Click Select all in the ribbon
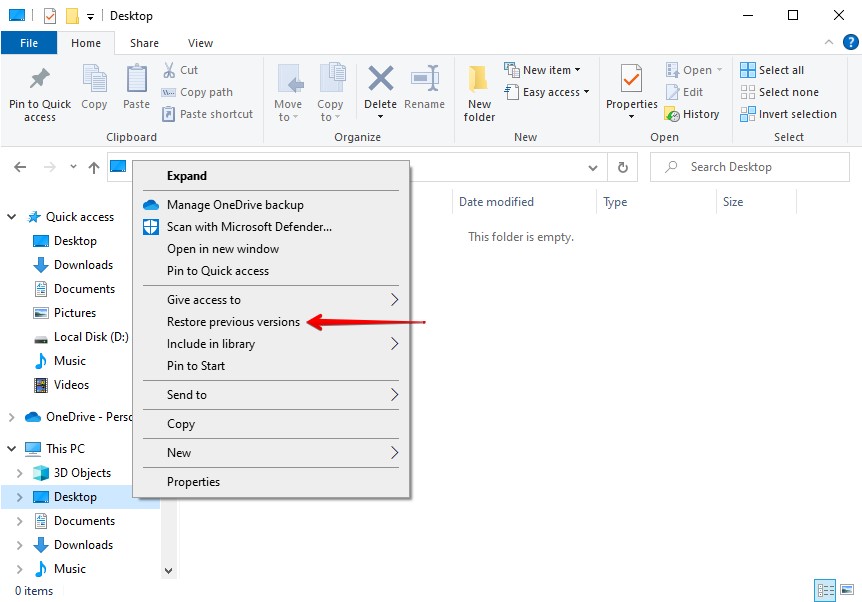The image size is (862, 602). pos(772,70)
